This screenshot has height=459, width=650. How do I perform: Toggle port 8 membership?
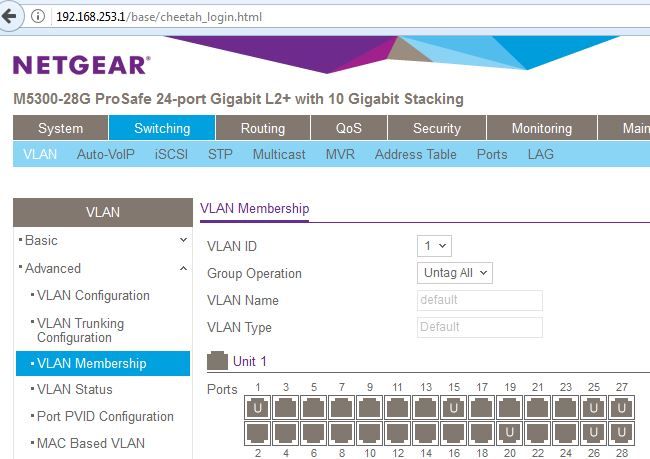pos(342,432)
